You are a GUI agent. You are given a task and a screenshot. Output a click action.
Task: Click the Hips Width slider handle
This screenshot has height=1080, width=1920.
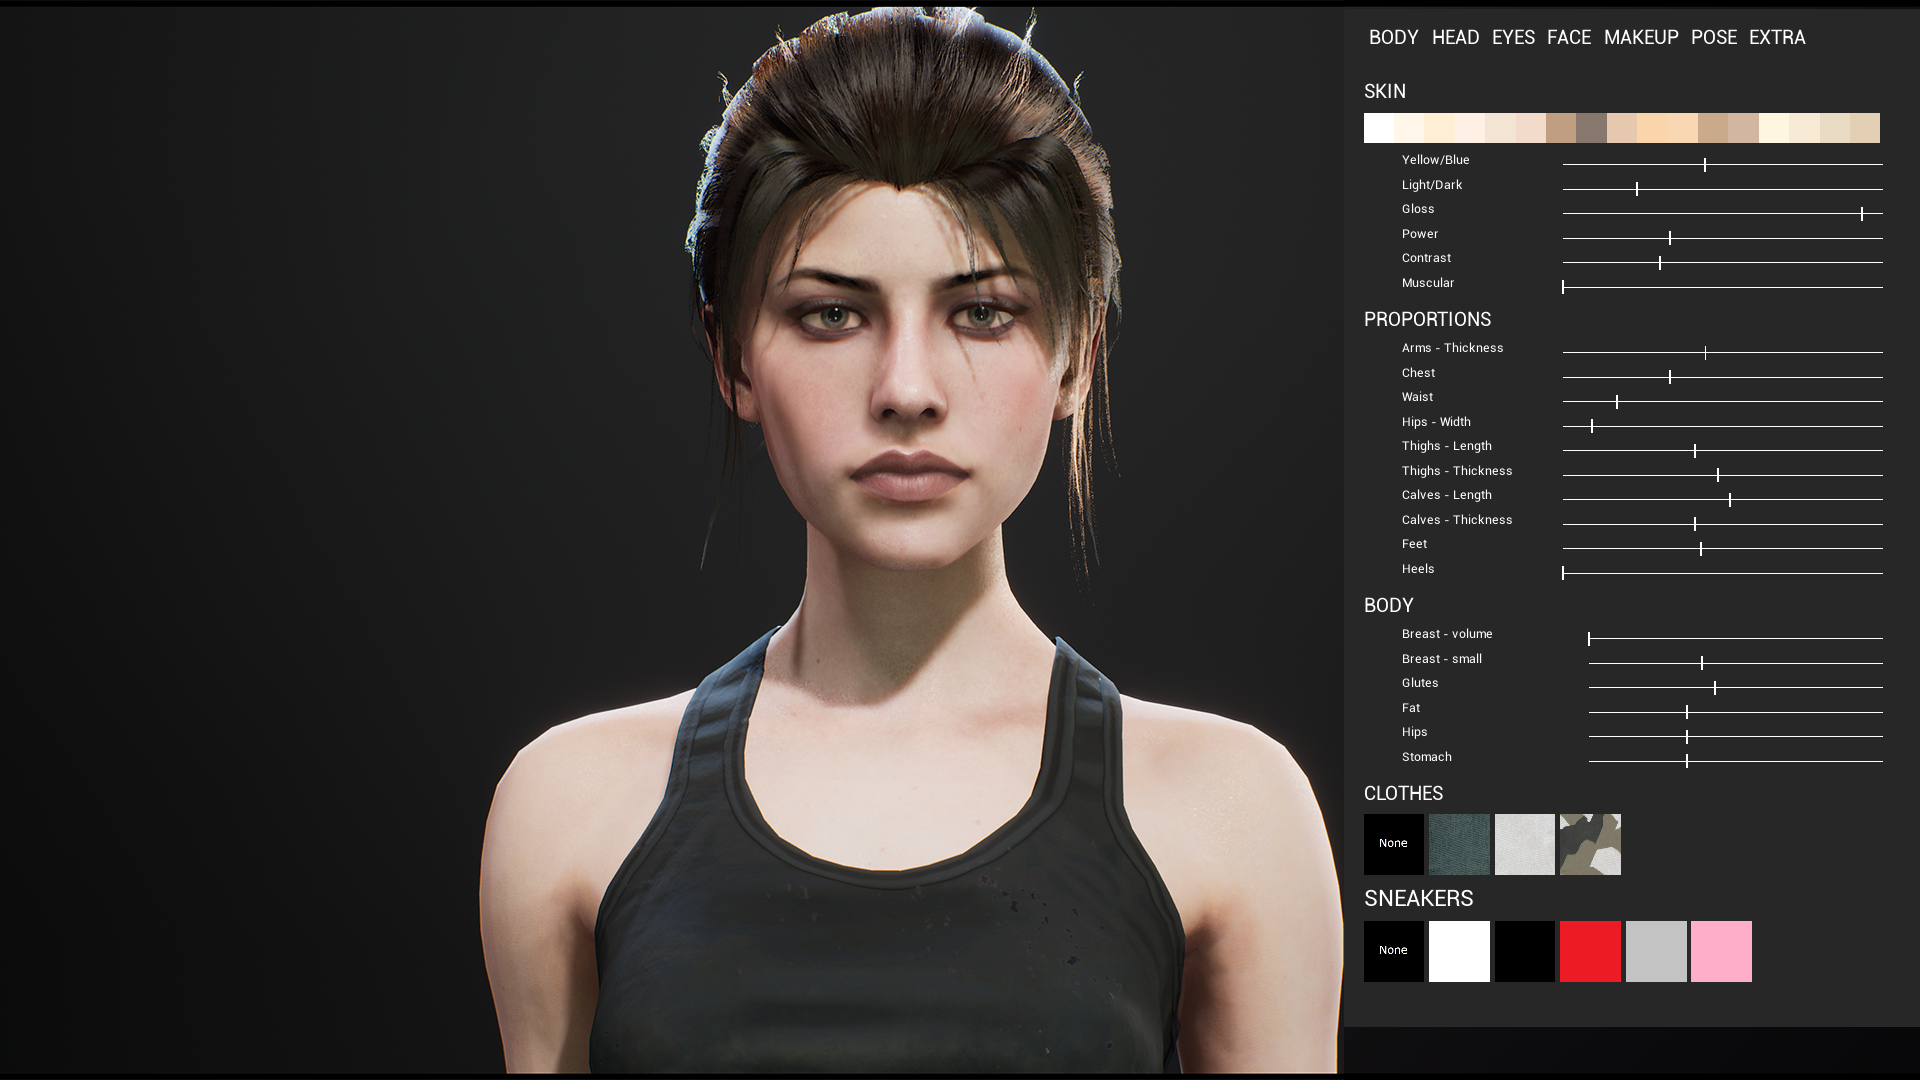coord(1592,425)
